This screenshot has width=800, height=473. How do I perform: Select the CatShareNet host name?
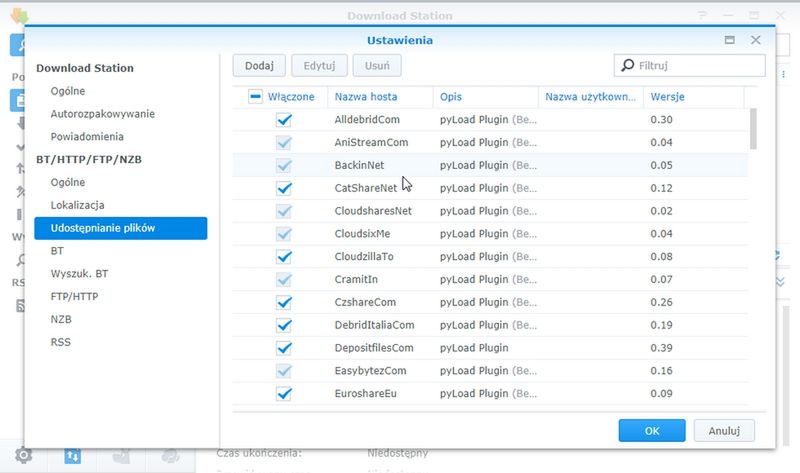(365, 188)
